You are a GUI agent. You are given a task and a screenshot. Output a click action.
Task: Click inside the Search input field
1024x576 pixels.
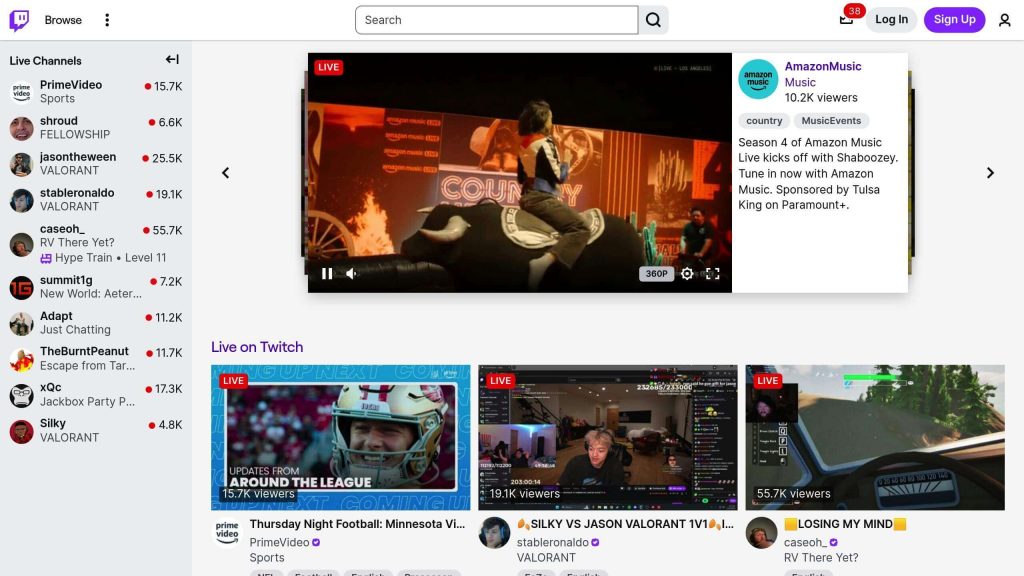click(495, 19)
